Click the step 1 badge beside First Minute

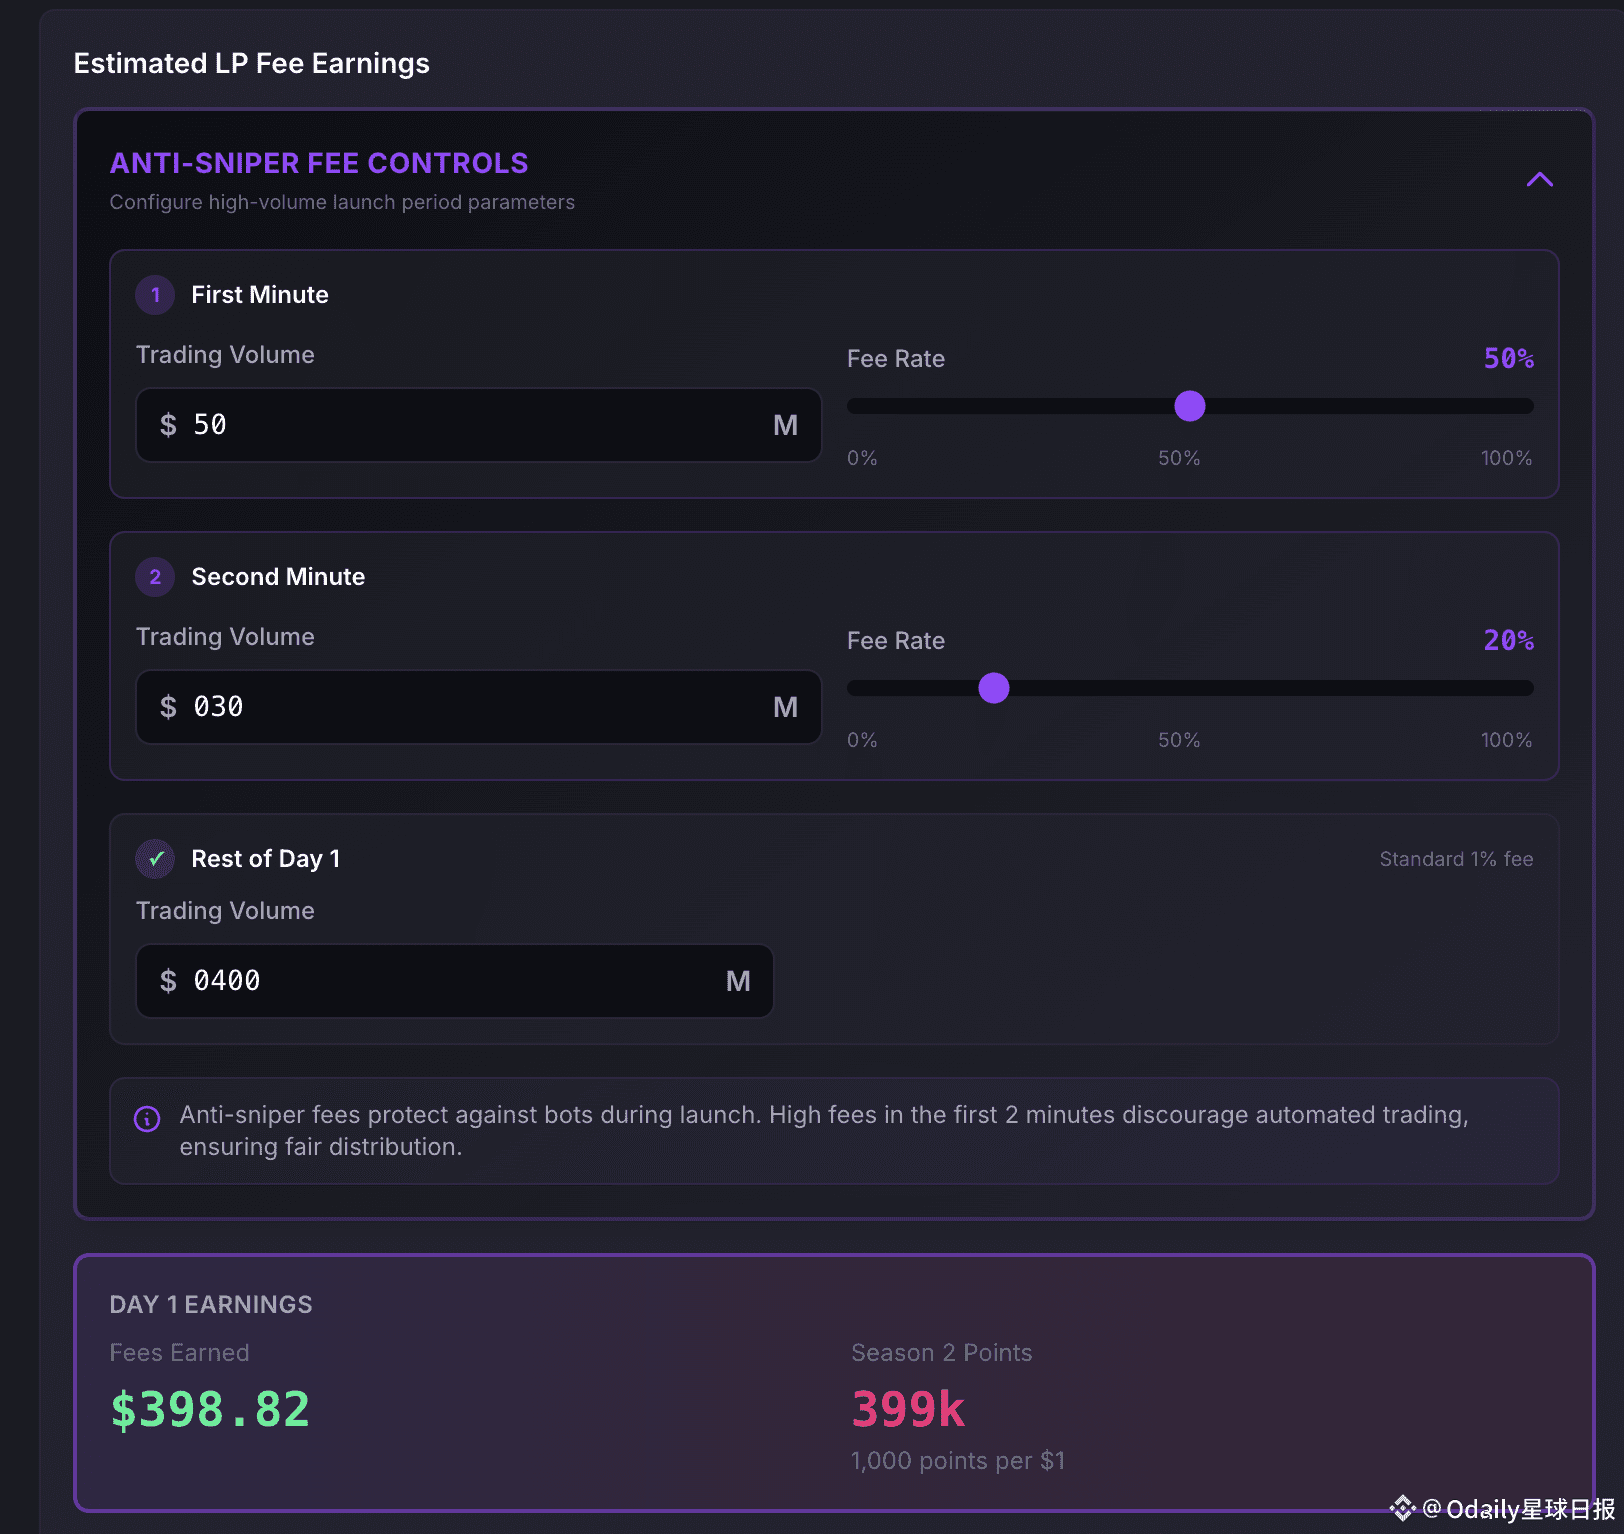[155, 295]
